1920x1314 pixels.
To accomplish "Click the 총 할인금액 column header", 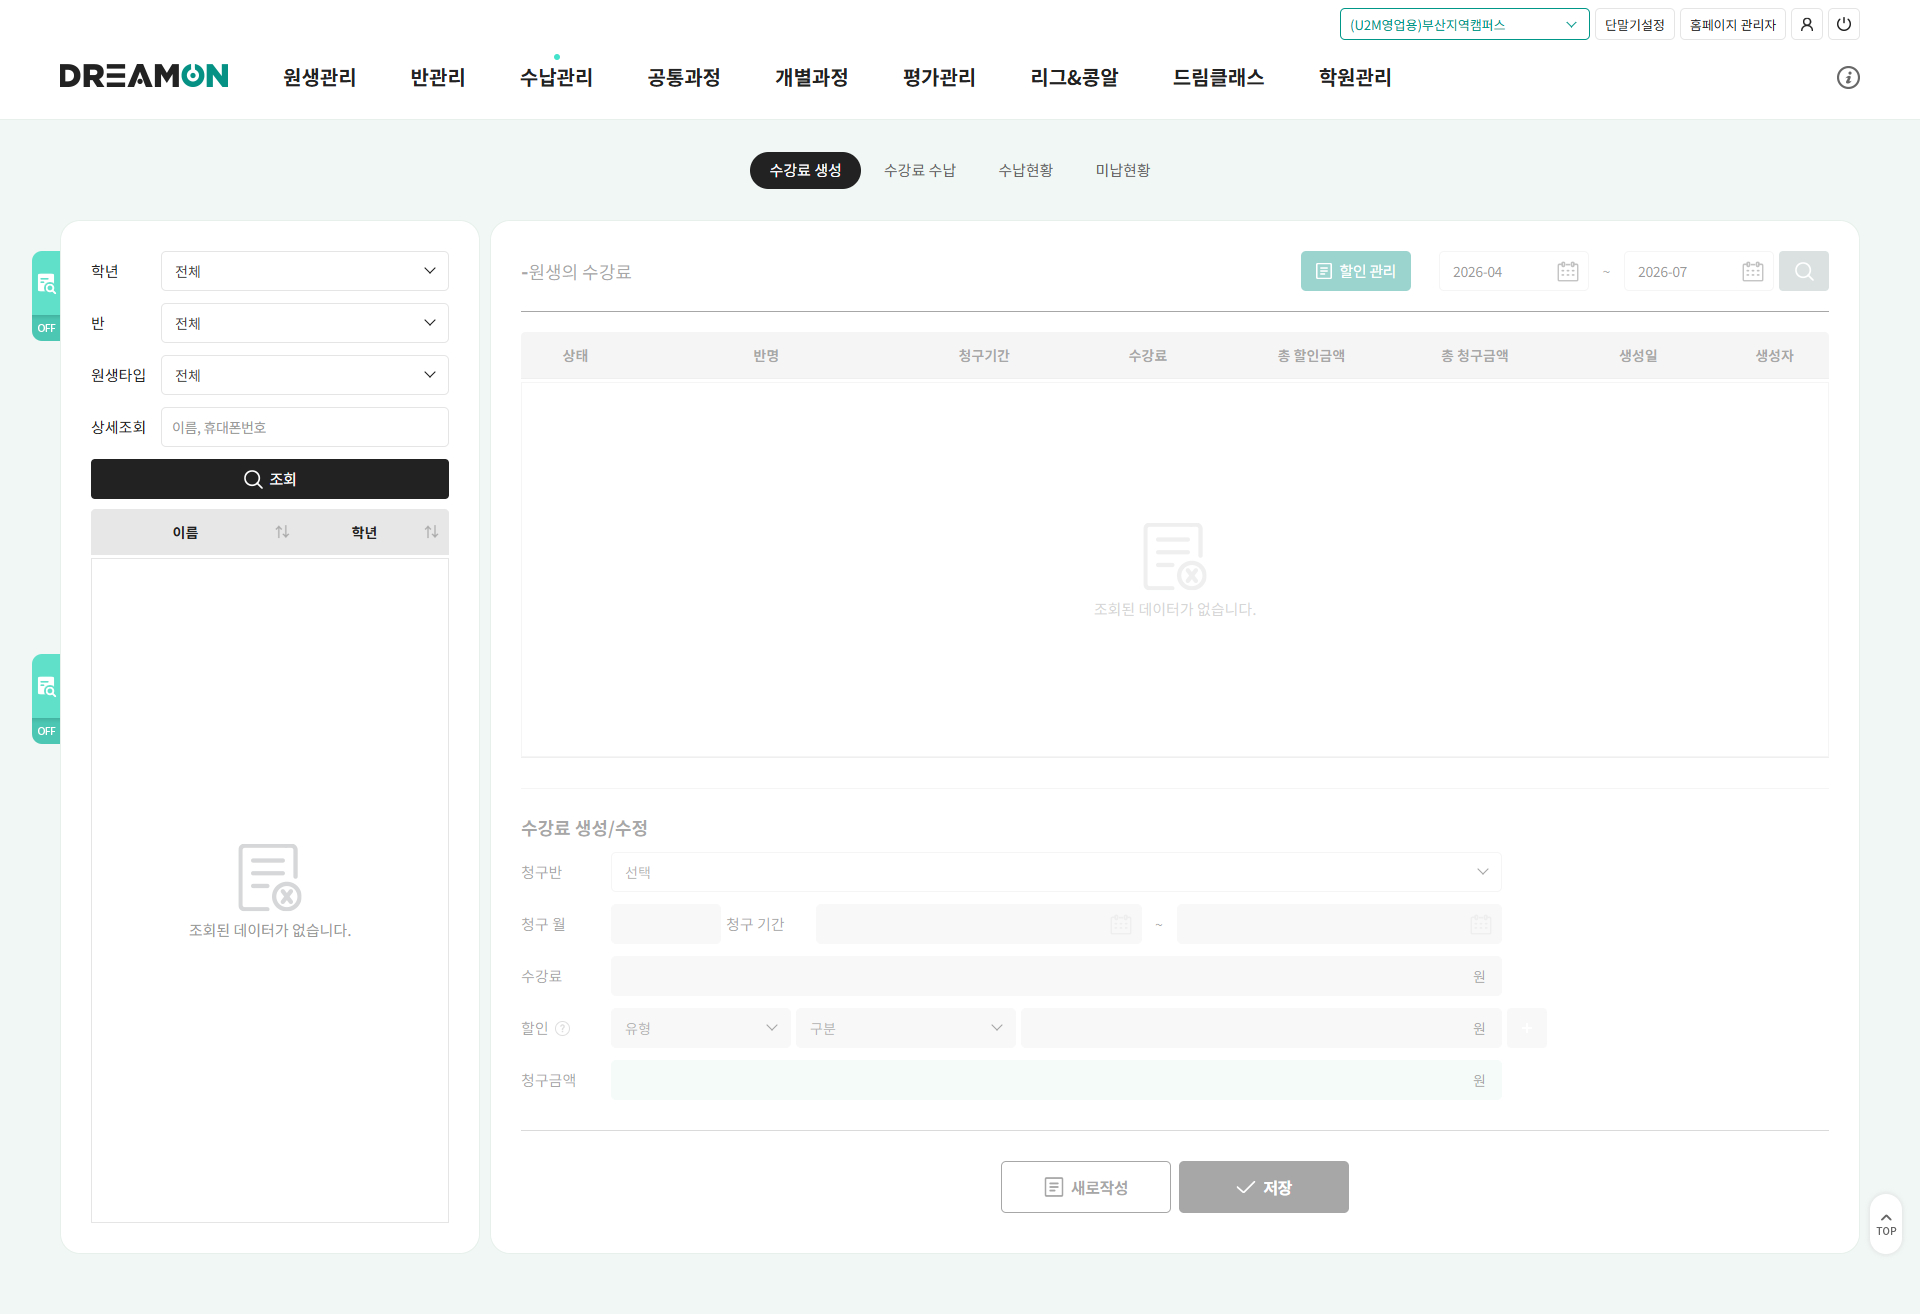I will [x=1311, y=355].
